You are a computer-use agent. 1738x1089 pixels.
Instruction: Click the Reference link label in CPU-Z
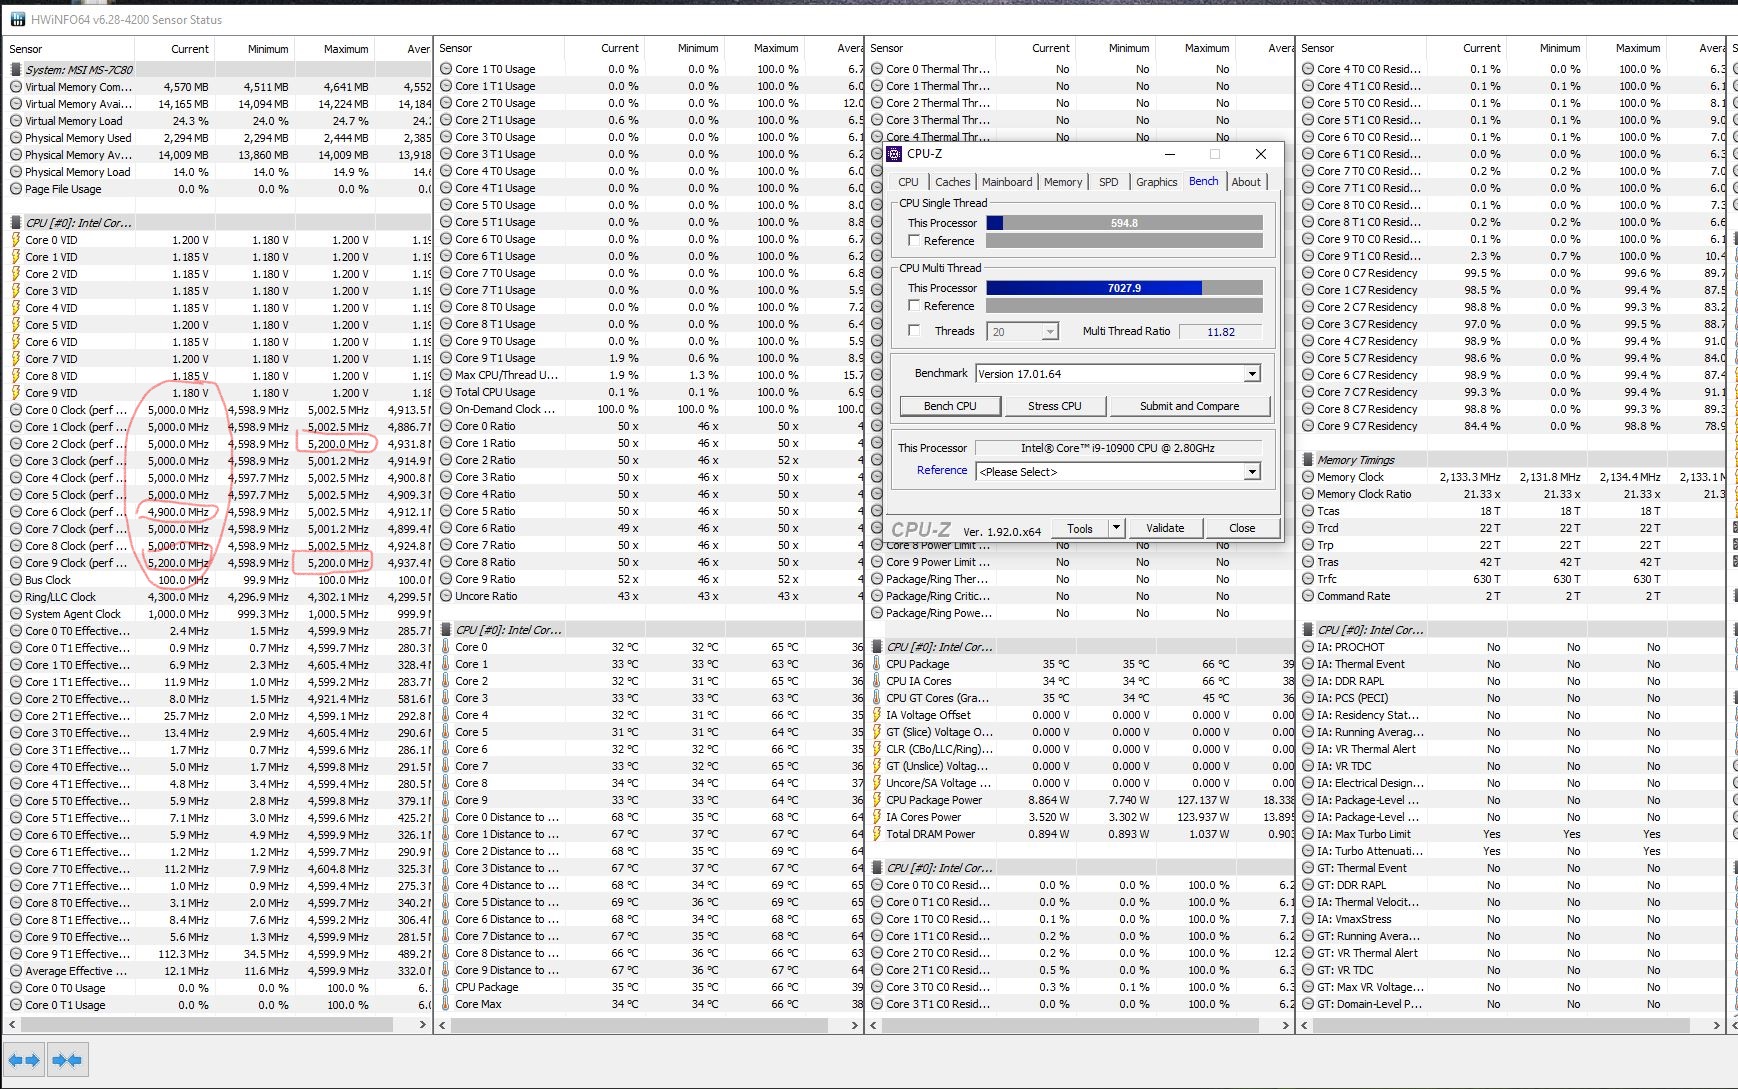pos(942,470)
